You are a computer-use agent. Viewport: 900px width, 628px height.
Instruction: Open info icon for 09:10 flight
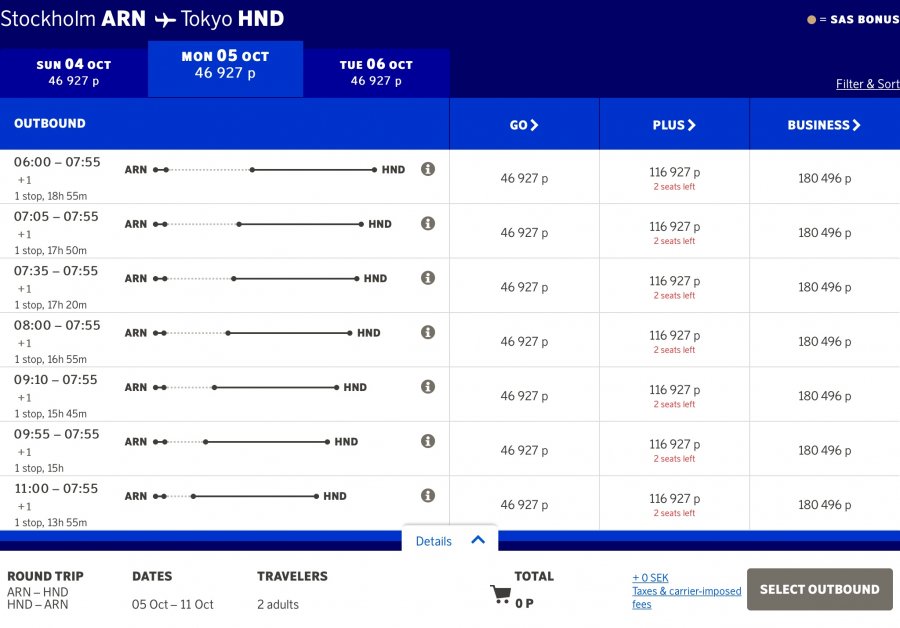(428, 387)
